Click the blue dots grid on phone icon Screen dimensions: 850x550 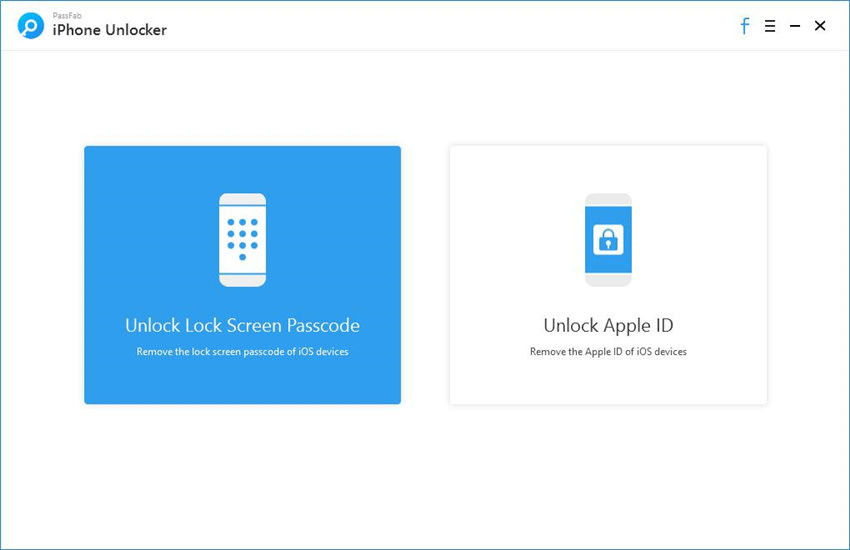pos(242,236)
